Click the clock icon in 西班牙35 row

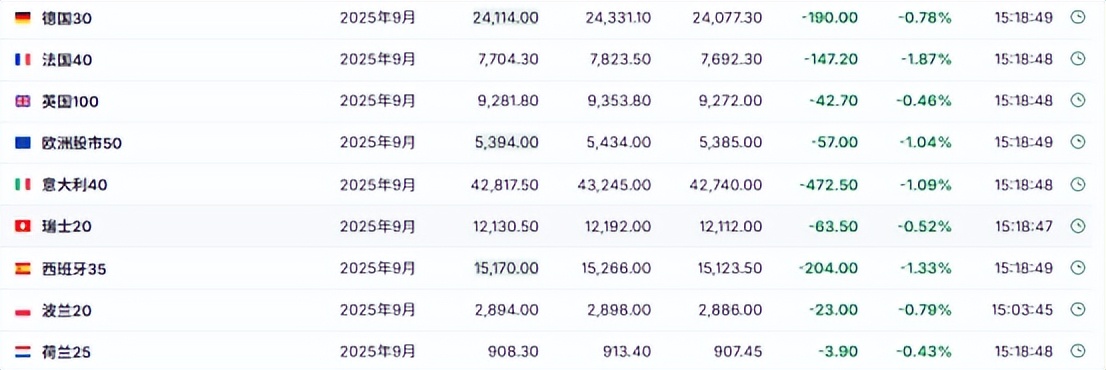click(1077, 268)
